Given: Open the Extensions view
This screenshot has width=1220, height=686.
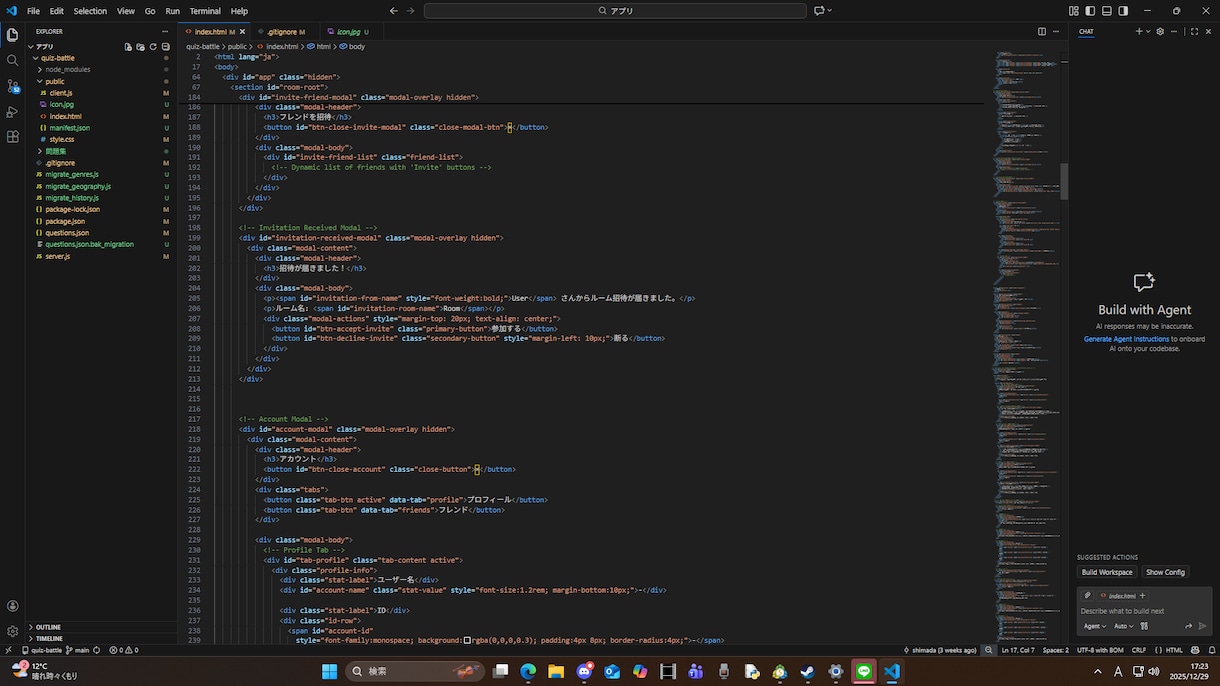Looking at the screenshot, I should 13,137.
